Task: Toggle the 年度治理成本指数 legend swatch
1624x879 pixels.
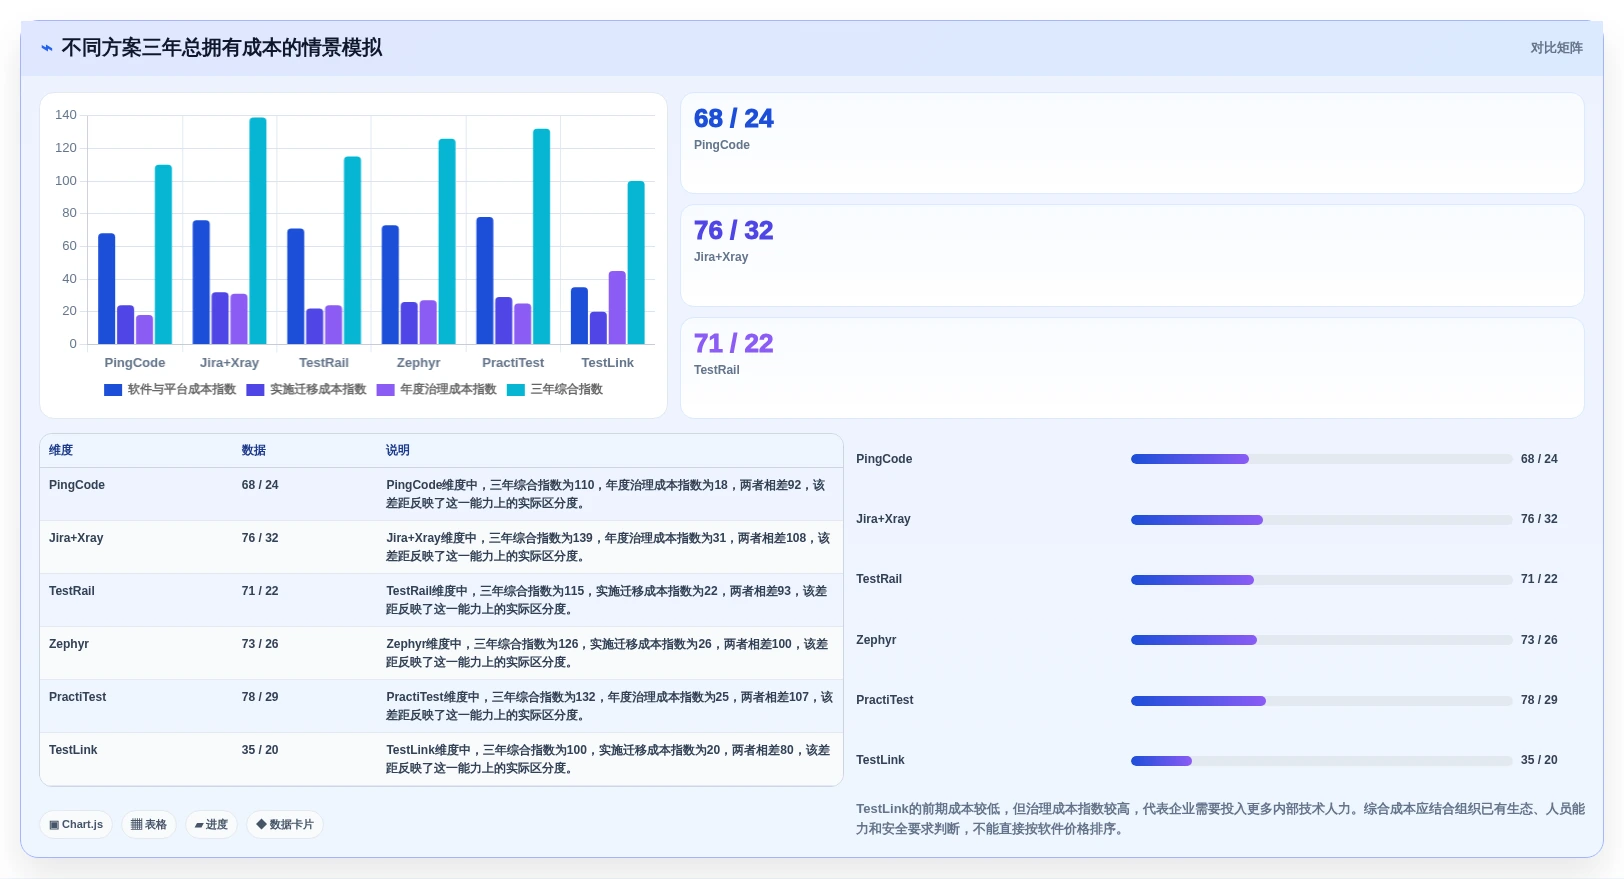Action: [385, 390]
